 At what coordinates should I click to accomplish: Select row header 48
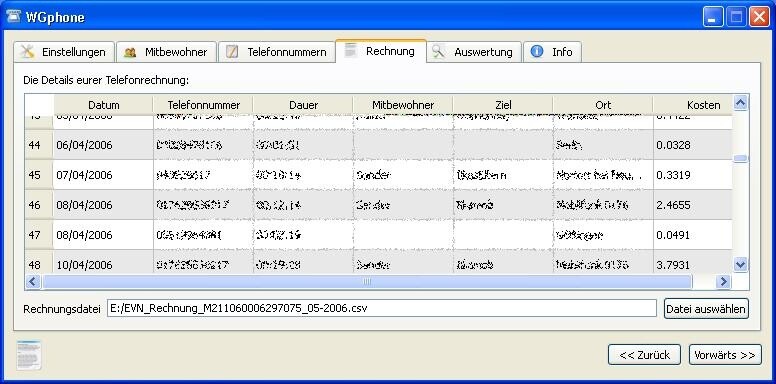(39, 261)
